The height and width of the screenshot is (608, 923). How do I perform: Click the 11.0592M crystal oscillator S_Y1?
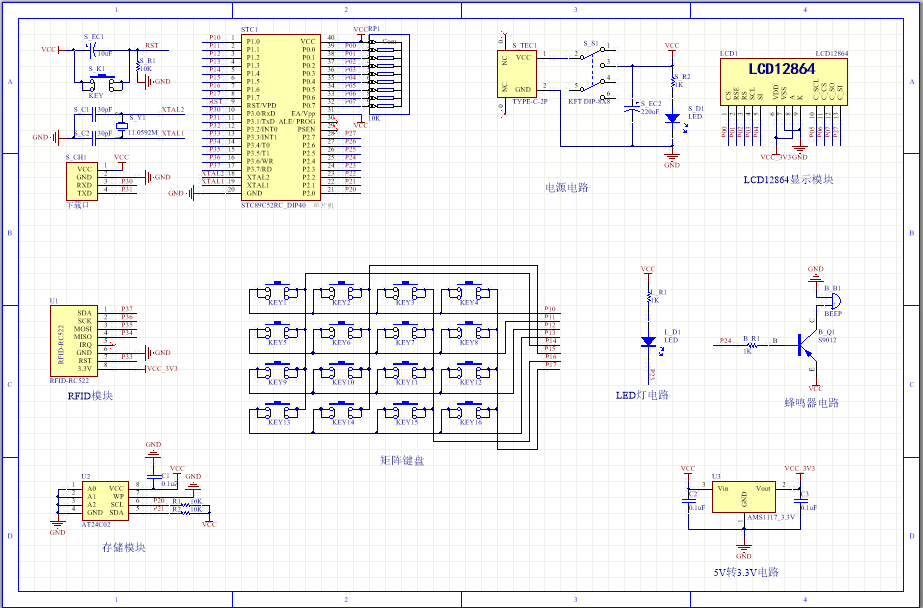120,126
